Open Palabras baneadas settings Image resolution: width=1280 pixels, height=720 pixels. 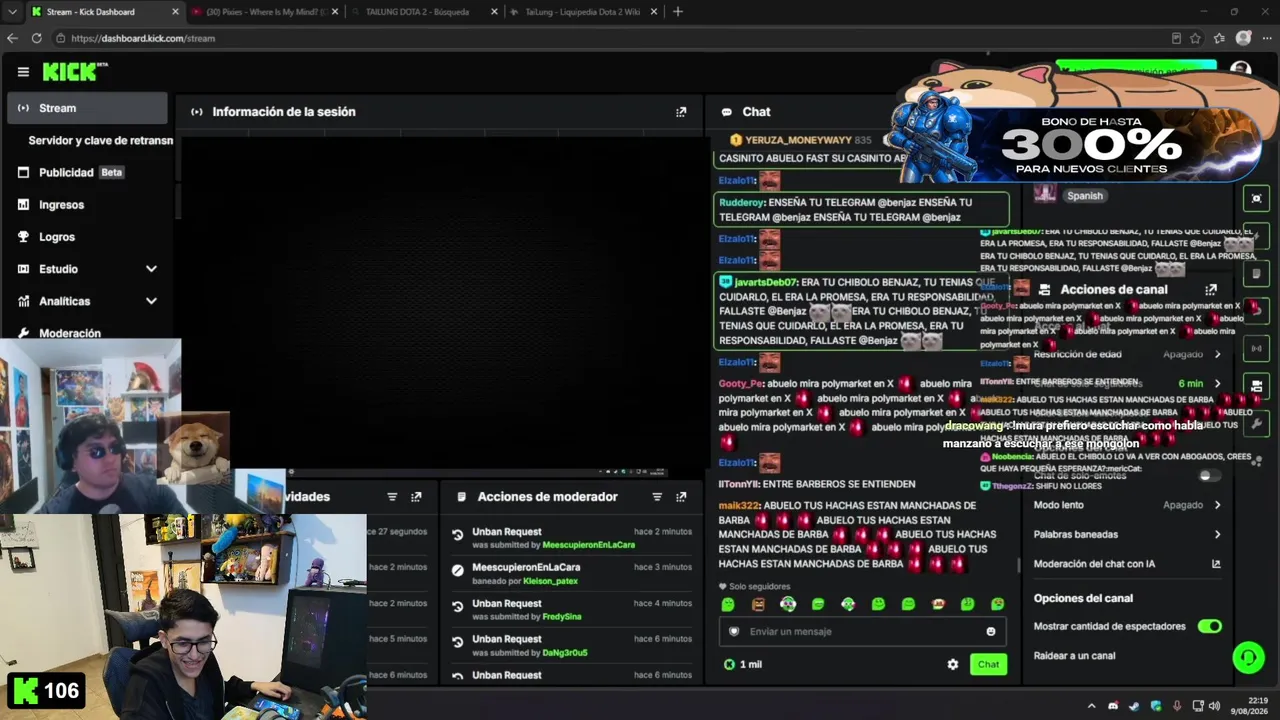pyautogui.click(x=1127, y=535)
